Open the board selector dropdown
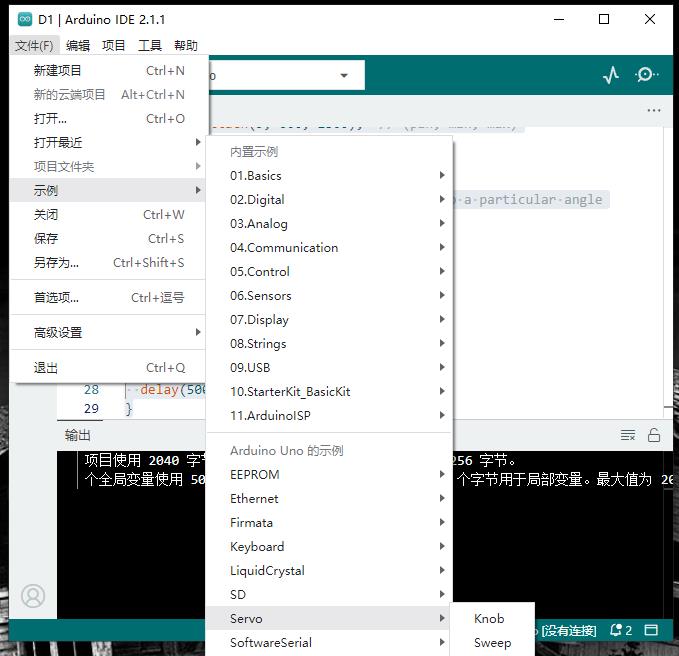The width and height of the screenshot is (679, 656). pos(287,75)
